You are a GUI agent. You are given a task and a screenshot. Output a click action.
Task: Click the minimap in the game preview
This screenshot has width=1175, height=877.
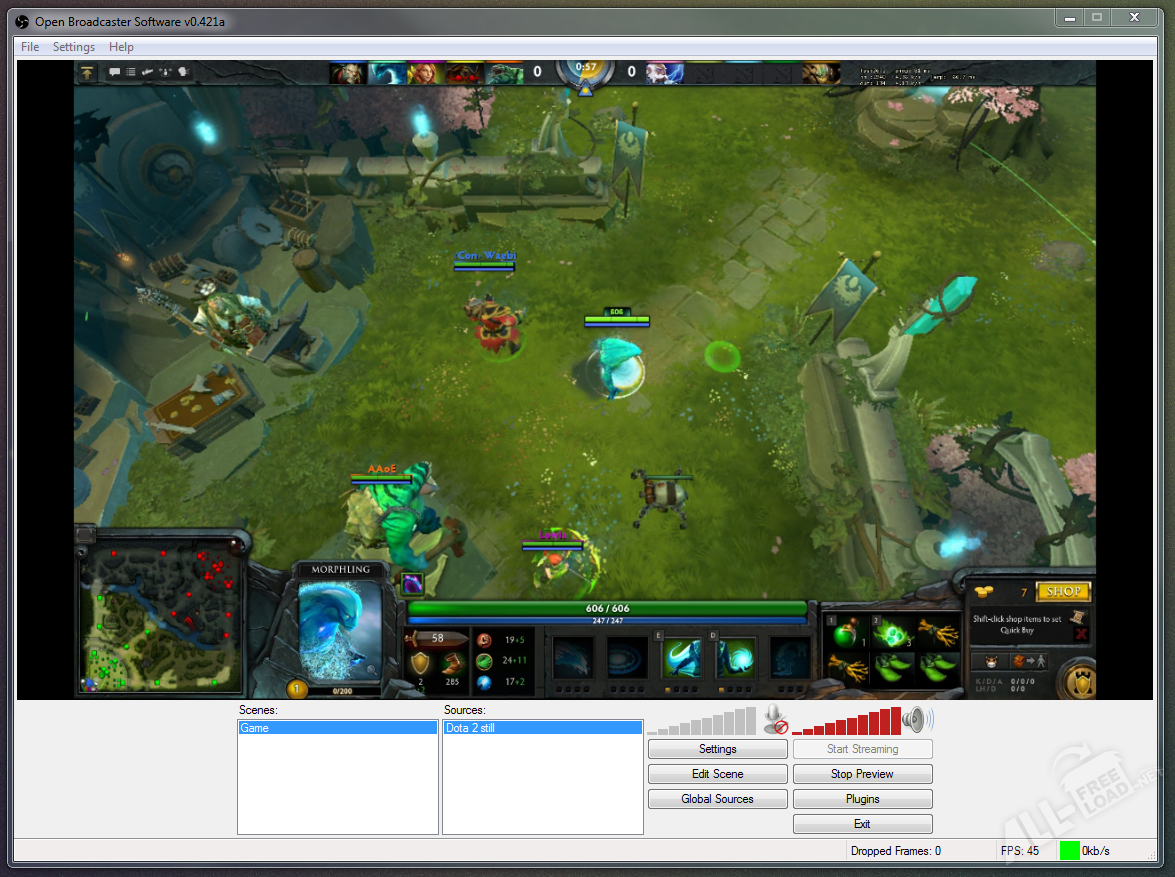(x=162, y=618)
